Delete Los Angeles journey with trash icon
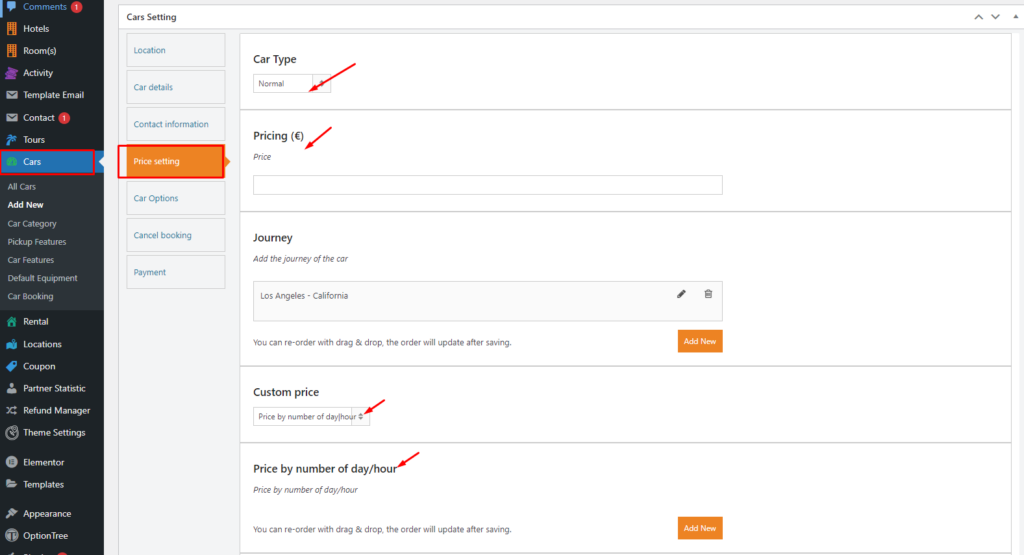The image size is (1024, 555). [x=708, y=294]
